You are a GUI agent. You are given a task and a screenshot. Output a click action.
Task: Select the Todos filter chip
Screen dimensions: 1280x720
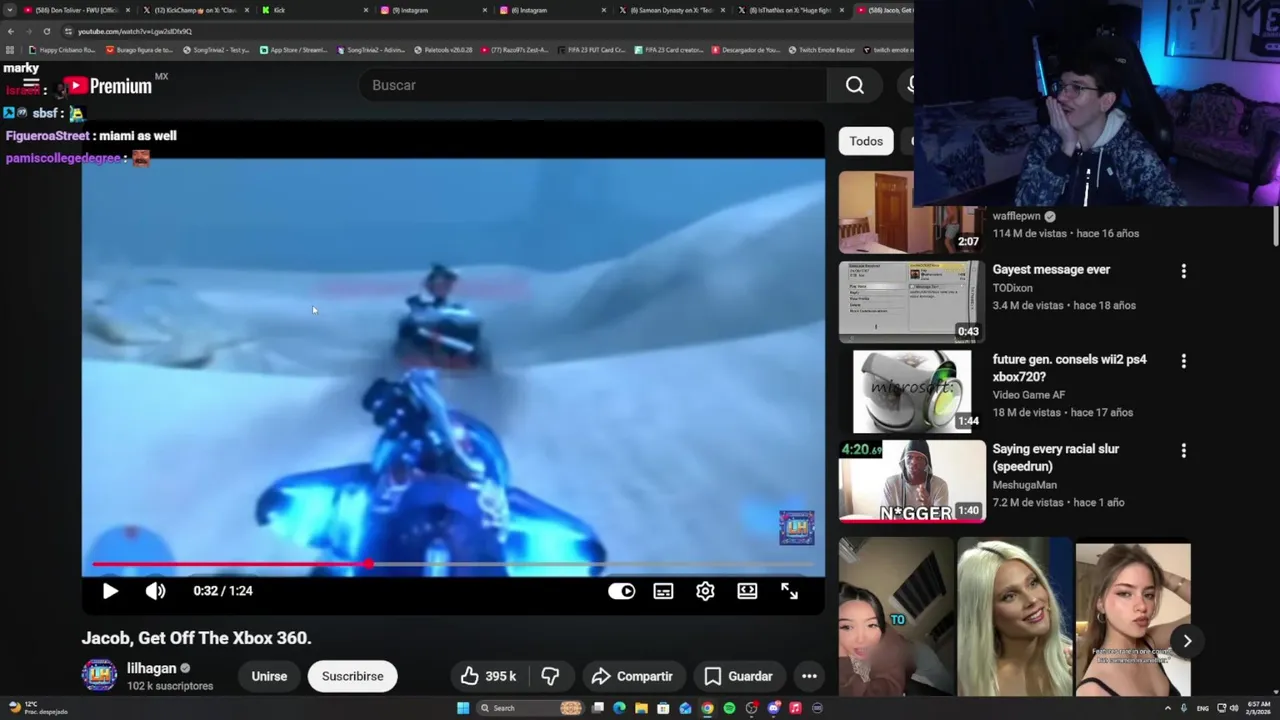(x=866, y=141)
